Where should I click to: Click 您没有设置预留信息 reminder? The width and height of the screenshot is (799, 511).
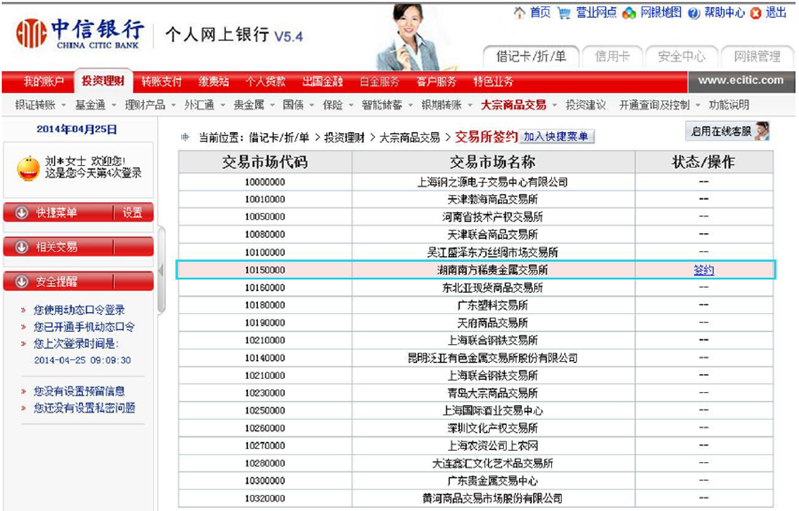79,391
